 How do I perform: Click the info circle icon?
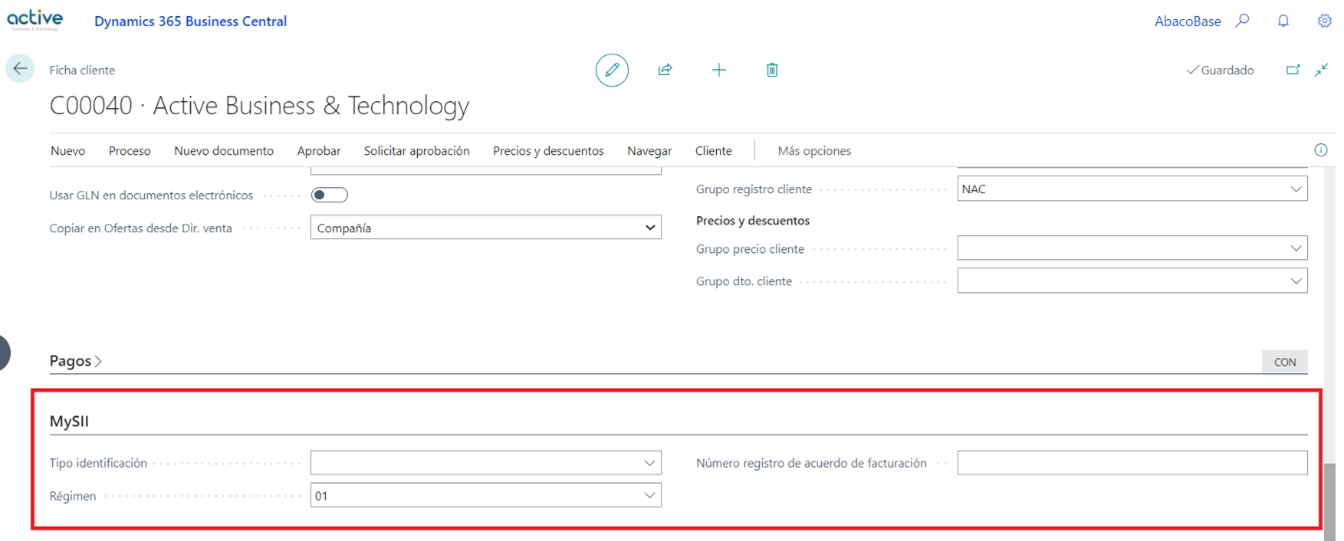[x=1321, y=151]
